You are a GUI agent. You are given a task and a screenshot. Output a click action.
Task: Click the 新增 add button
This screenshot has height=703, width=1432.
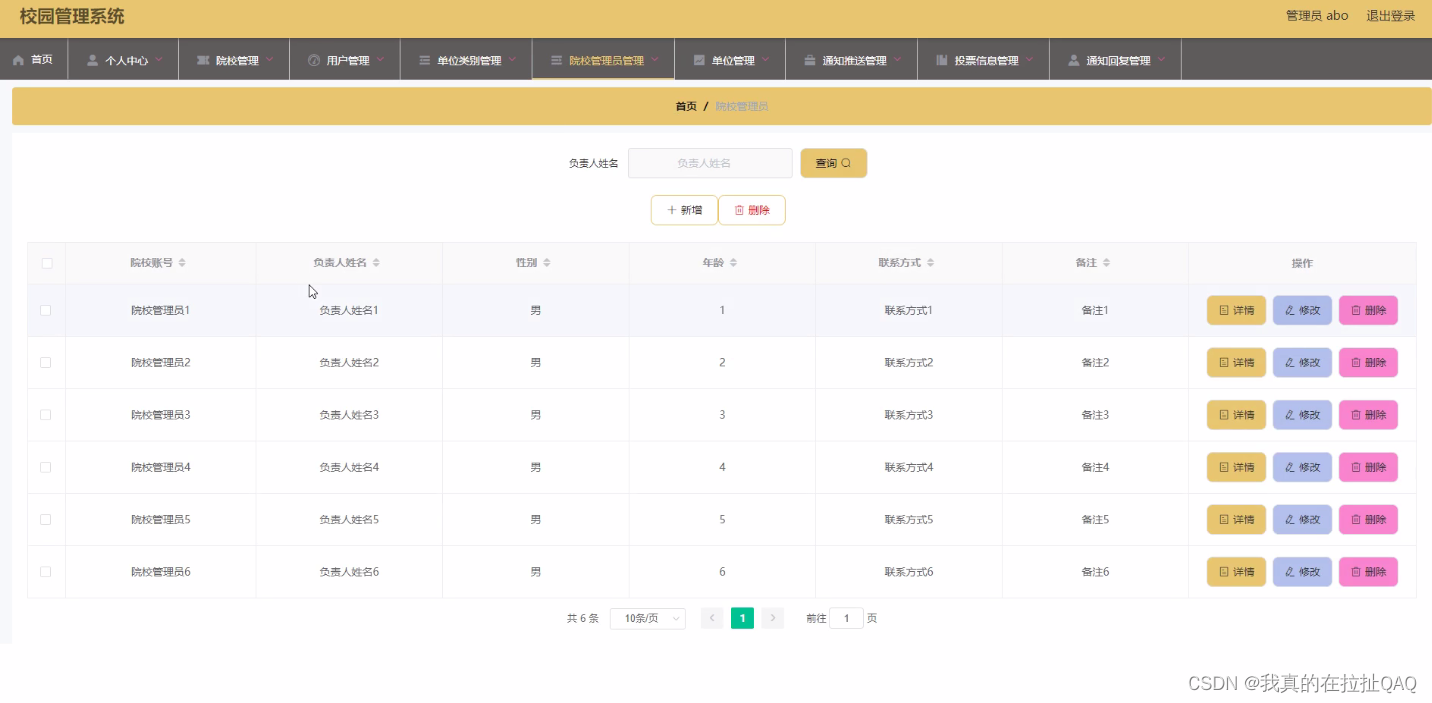[684, 210]
